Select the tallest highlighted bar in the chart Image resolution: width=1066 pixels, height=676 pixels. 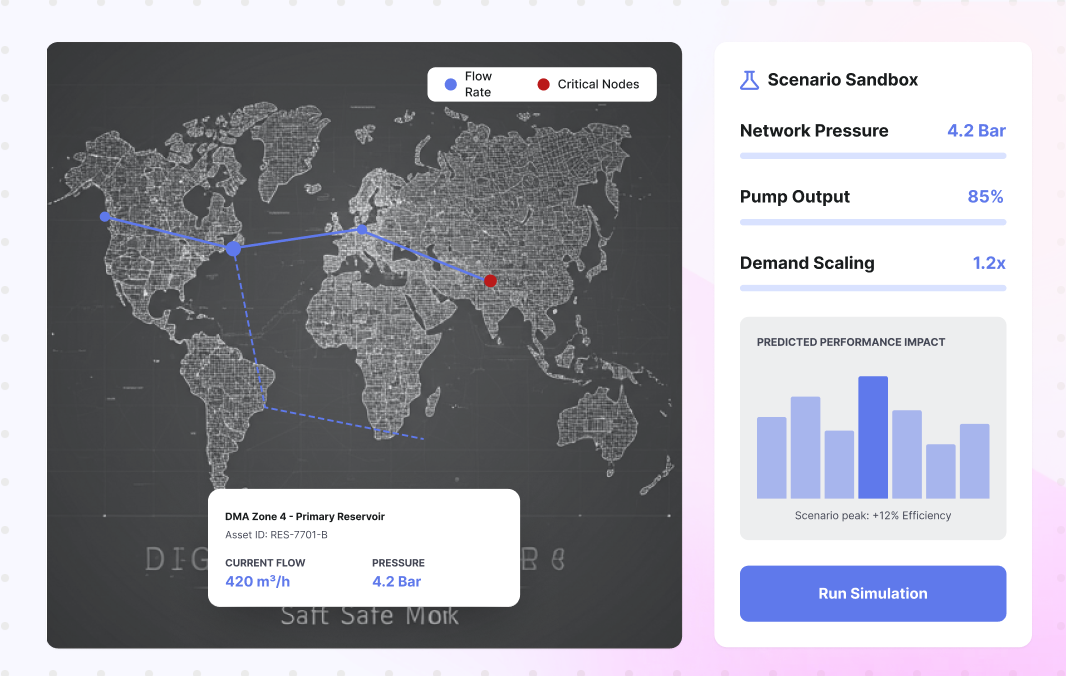click(873, 437)
